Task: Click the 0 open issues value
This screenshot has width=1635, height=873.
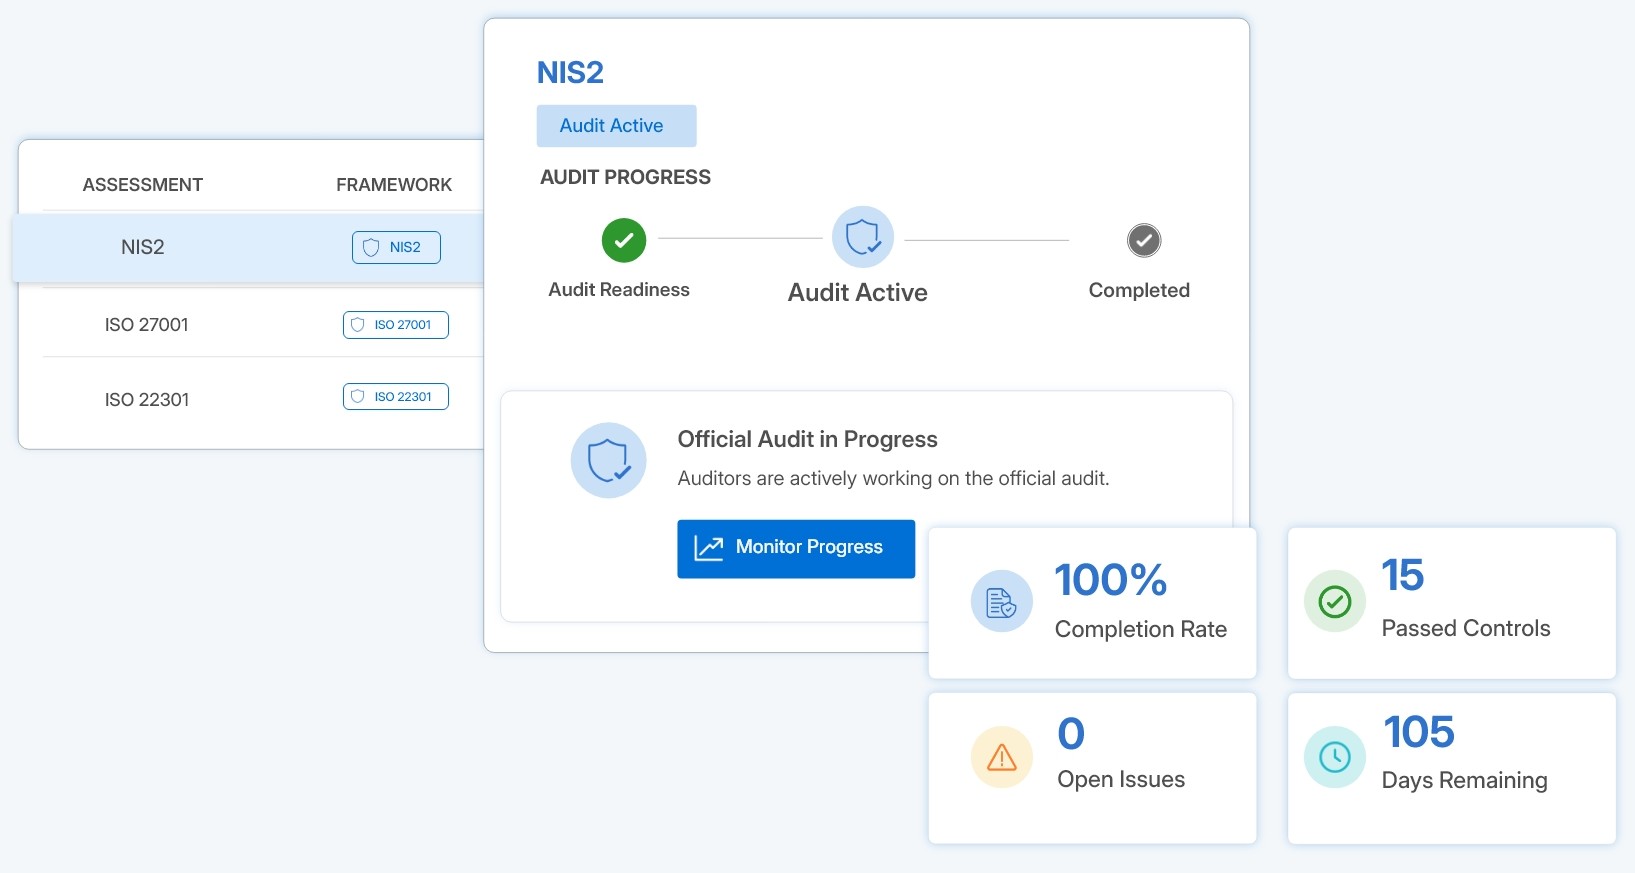Action: click(x=1071, y=734)
